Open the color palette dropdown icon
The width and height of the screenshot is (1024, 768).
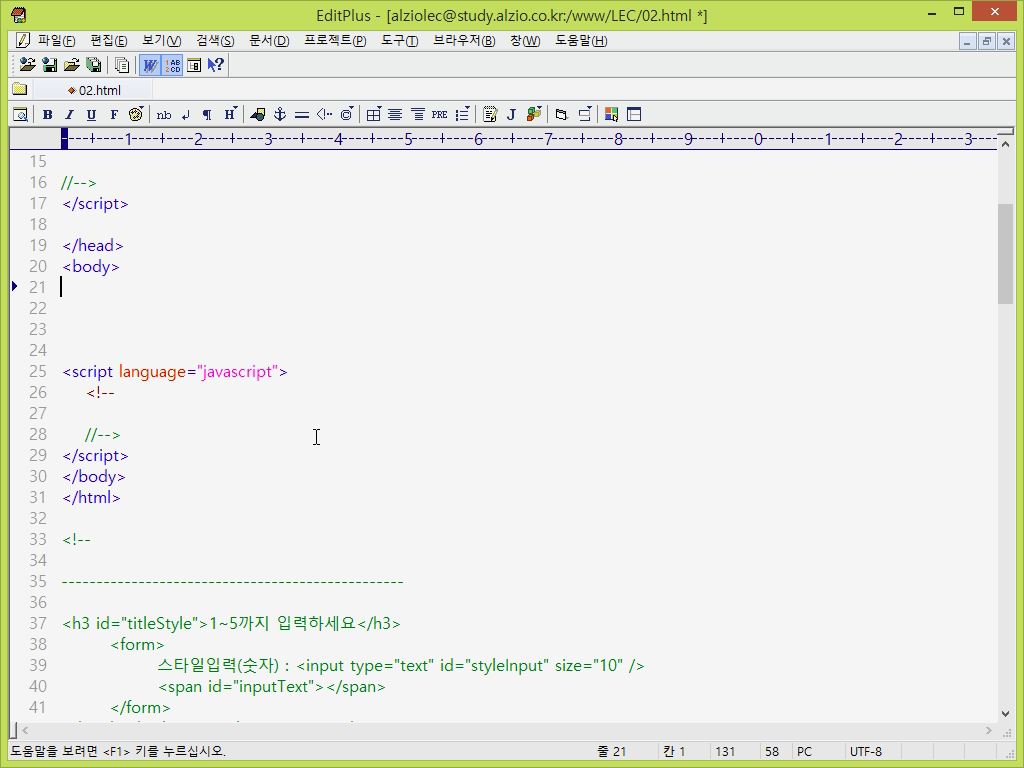point(136,114)
